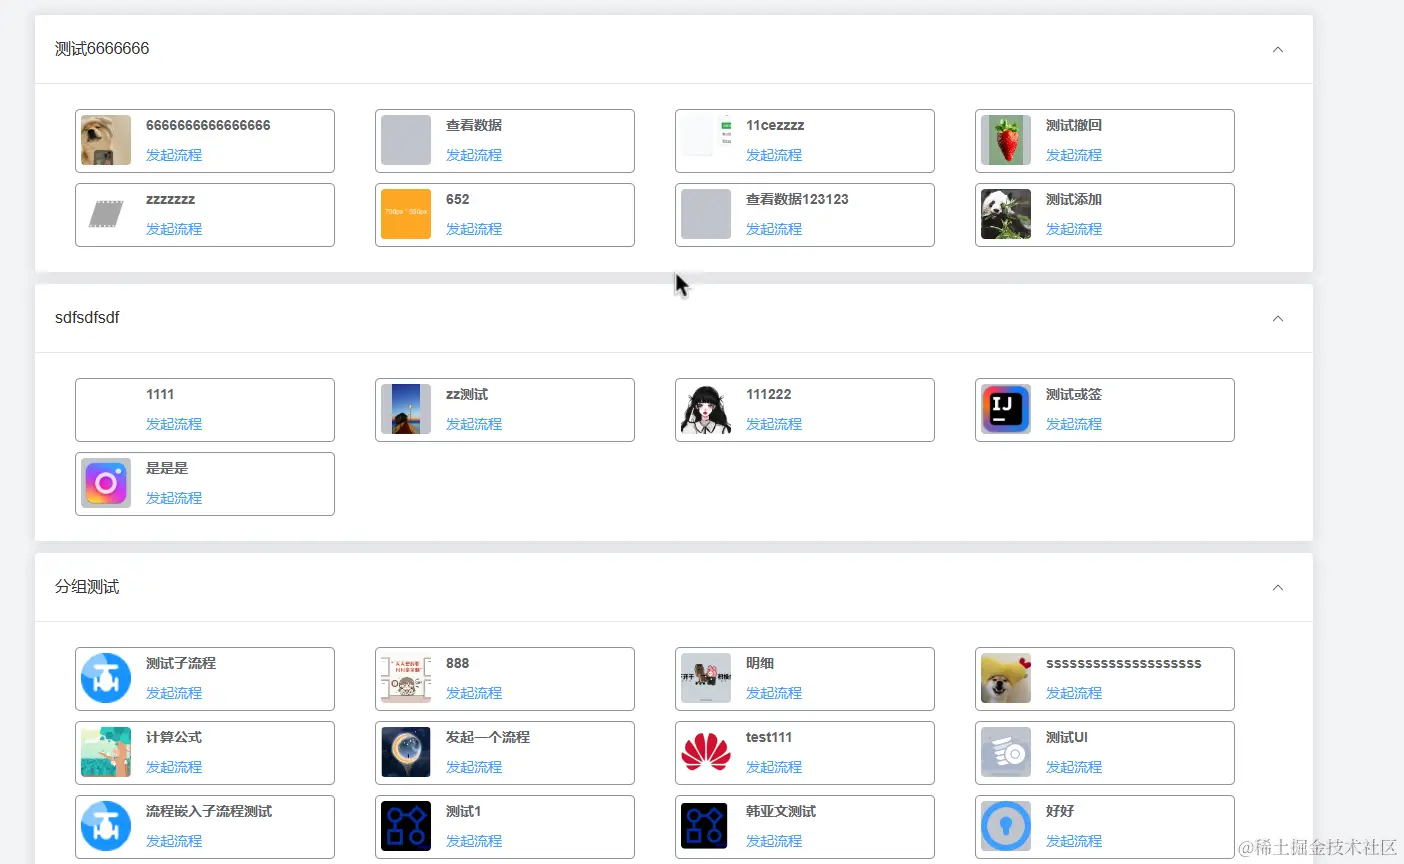Click the cartoon icon of flow 888
This screenshot has width=1404, height=864.
click(x=406, y=678)
